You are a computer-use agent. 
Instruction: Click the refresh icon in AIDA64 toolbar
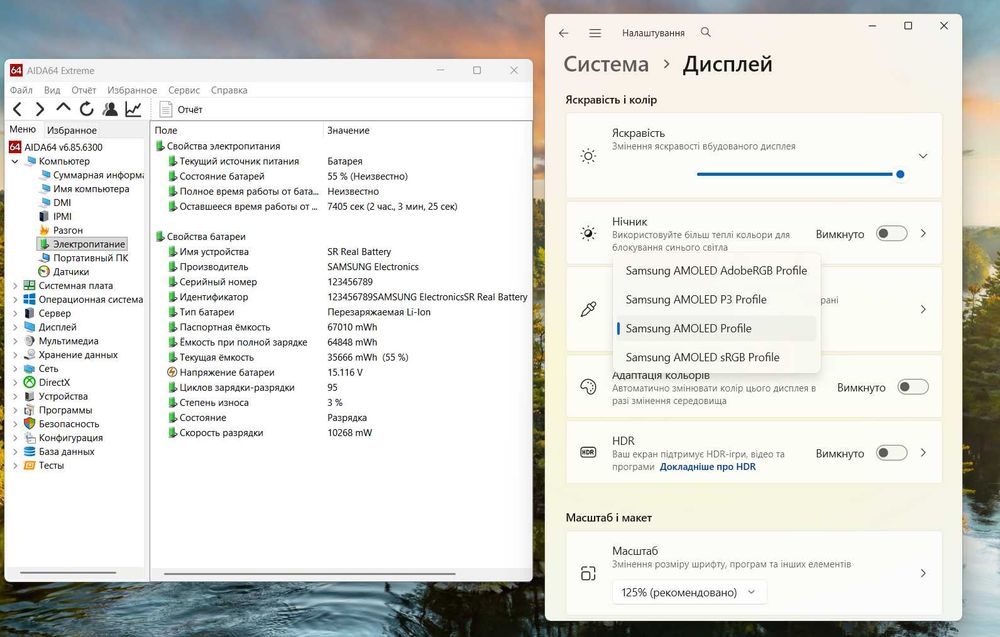click(x=86, y=109)
